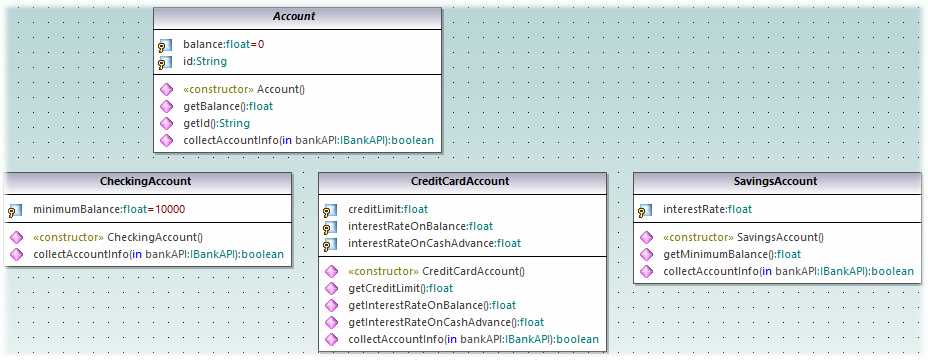Select the CheckingAccount() constructor operation

pos(118,237)
